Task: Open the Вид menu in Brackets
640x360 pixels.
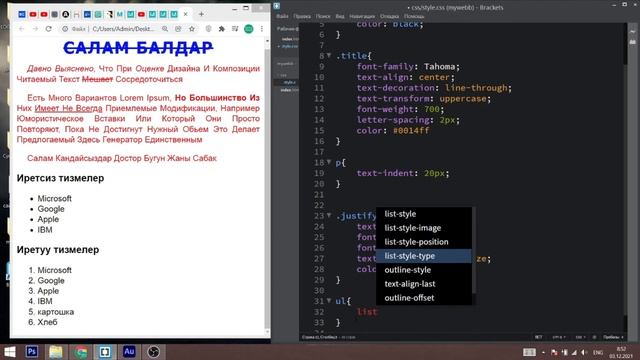Action: click(340, 16)
